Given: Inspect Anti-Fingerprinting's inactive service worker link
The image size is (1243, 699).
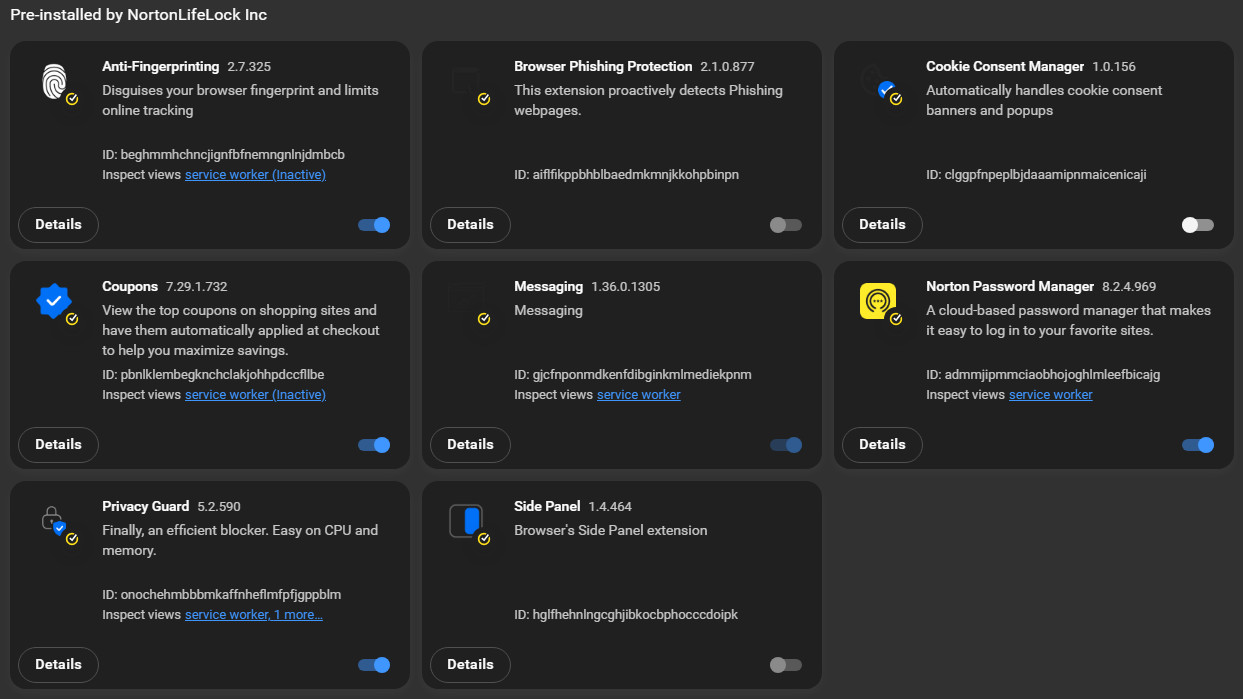Looking at the screenshot, I should point(255,175).
